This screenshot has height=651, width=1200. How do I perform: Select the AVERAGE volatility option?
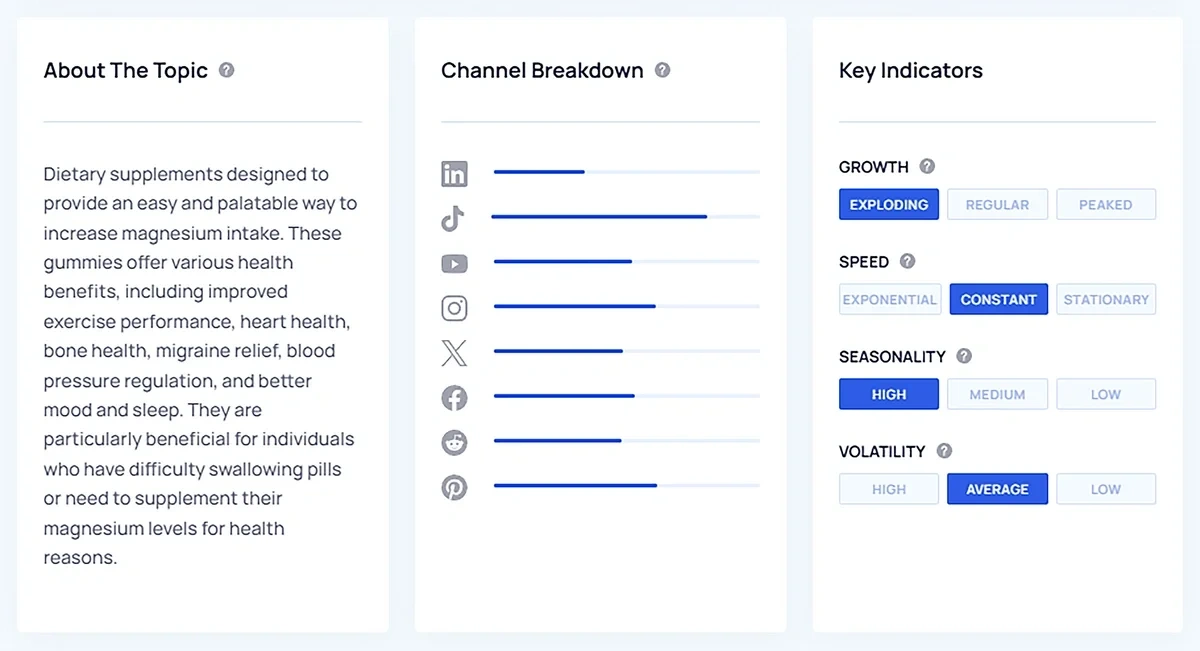point(997,488)
